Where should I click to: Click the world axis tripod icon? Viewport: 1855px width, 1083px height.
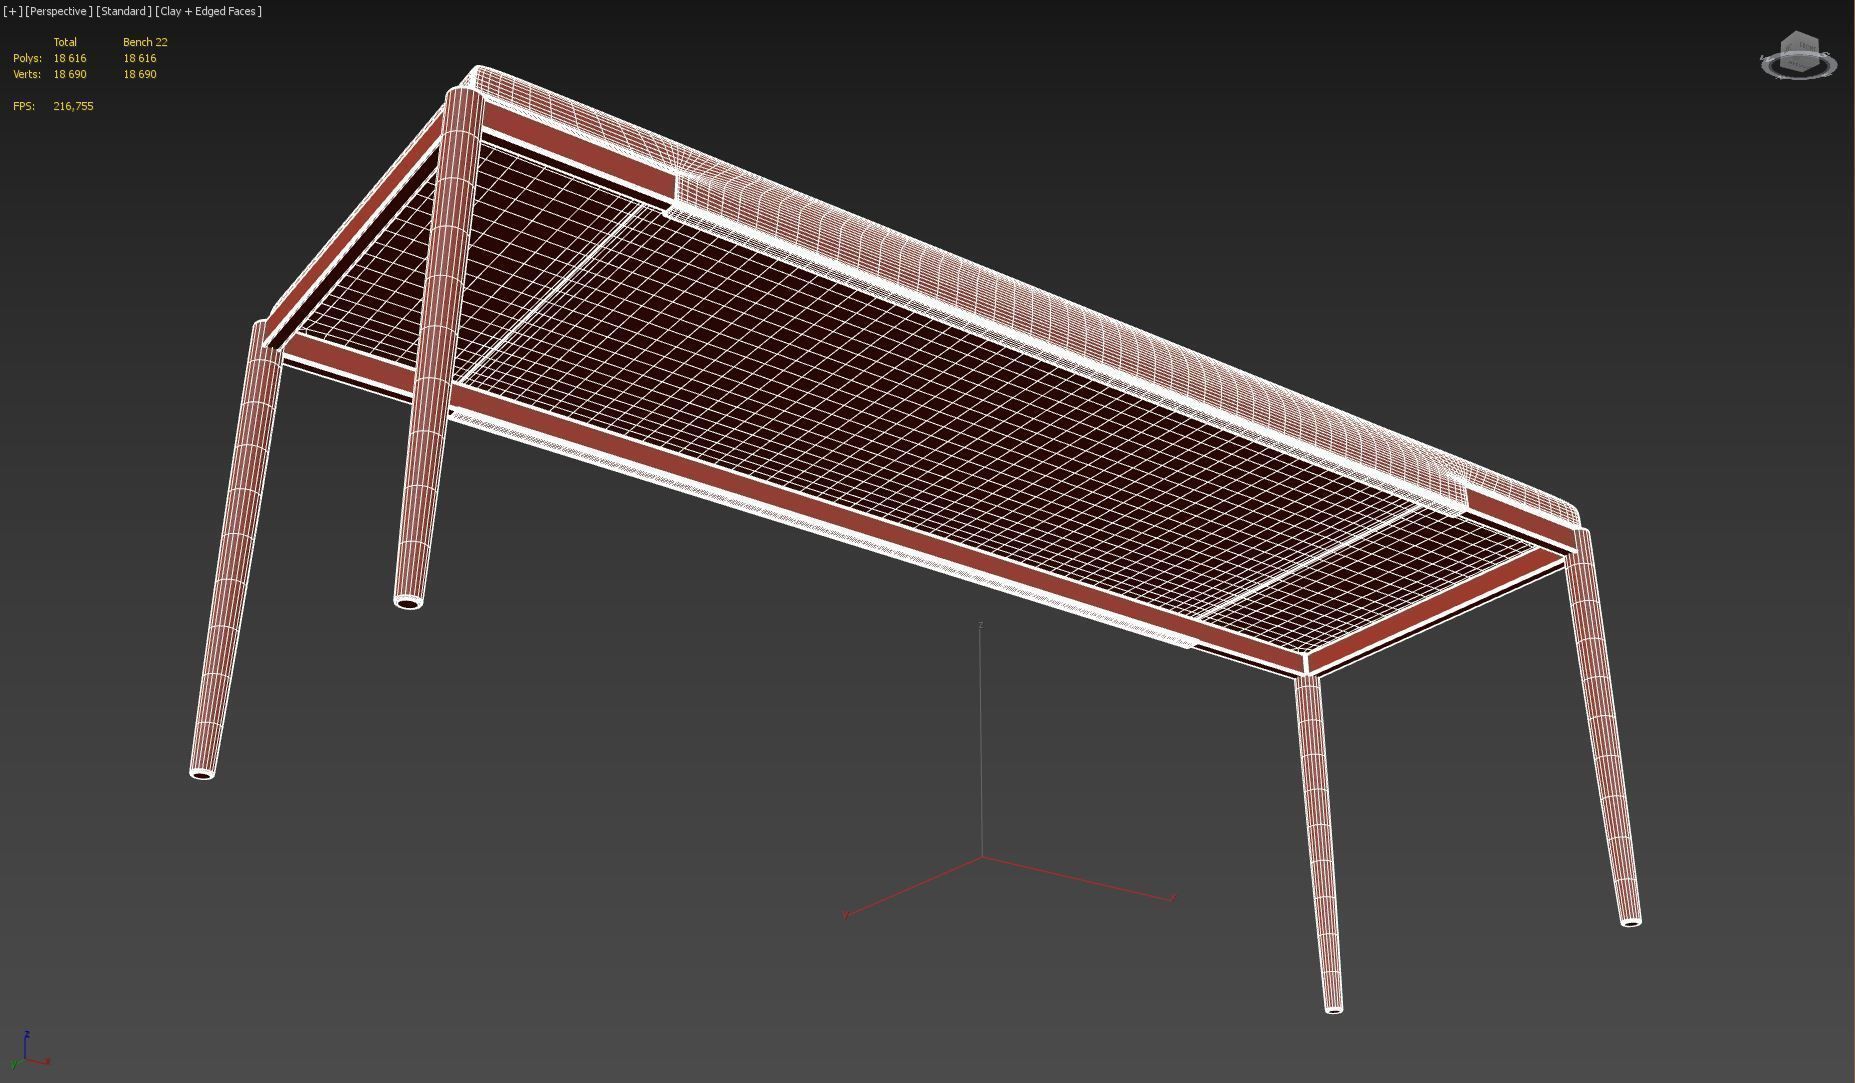pos(29,1051)
